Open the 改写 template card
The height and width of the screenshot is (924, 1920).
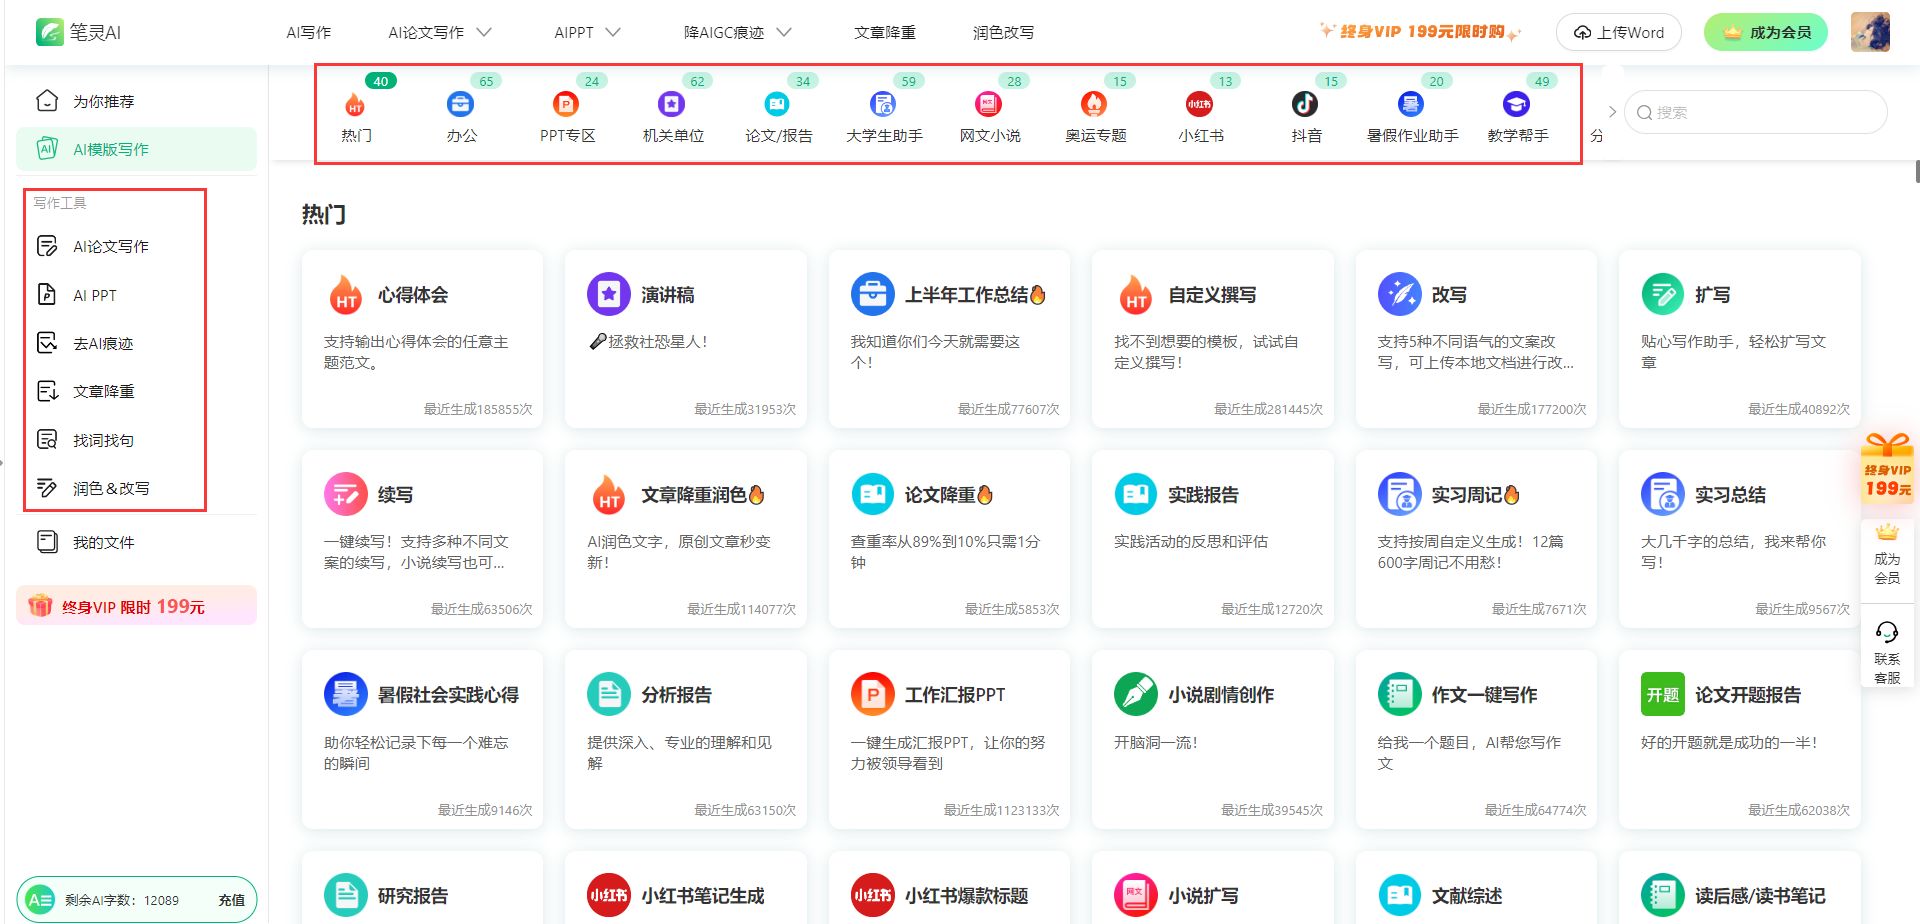(1476, 339)
